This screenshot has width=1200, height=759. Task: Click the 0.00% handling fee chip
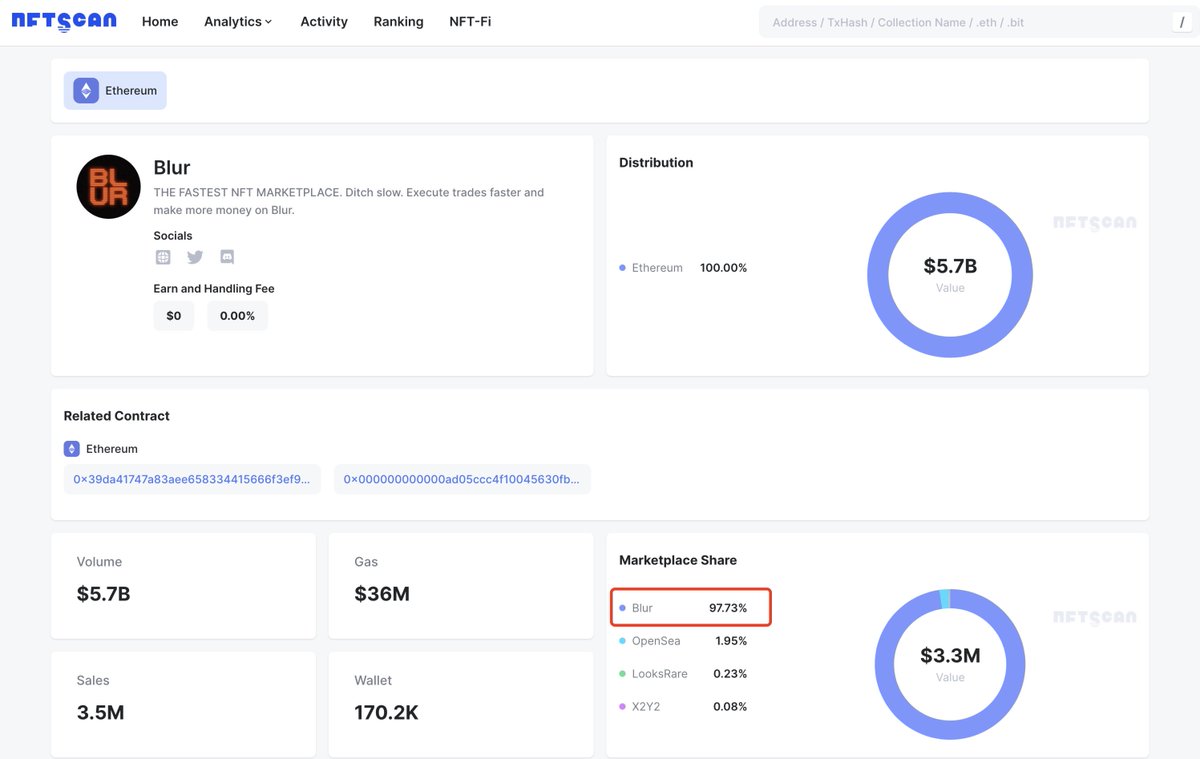point(237,316)
